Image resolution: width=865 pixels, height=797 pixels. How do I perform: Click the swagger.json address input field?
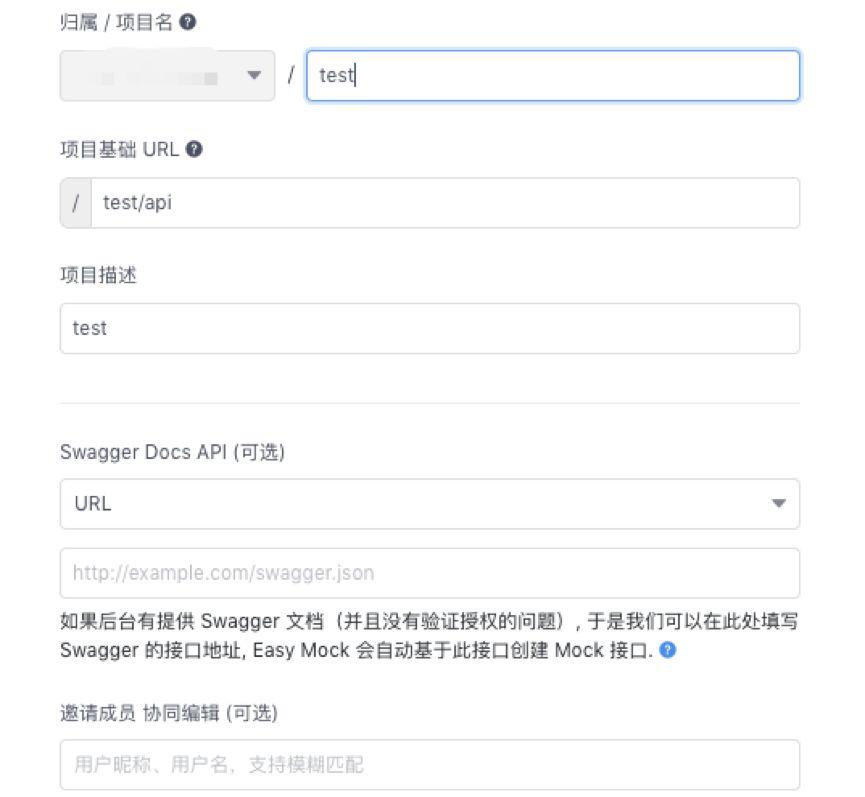tap(429, 573)
